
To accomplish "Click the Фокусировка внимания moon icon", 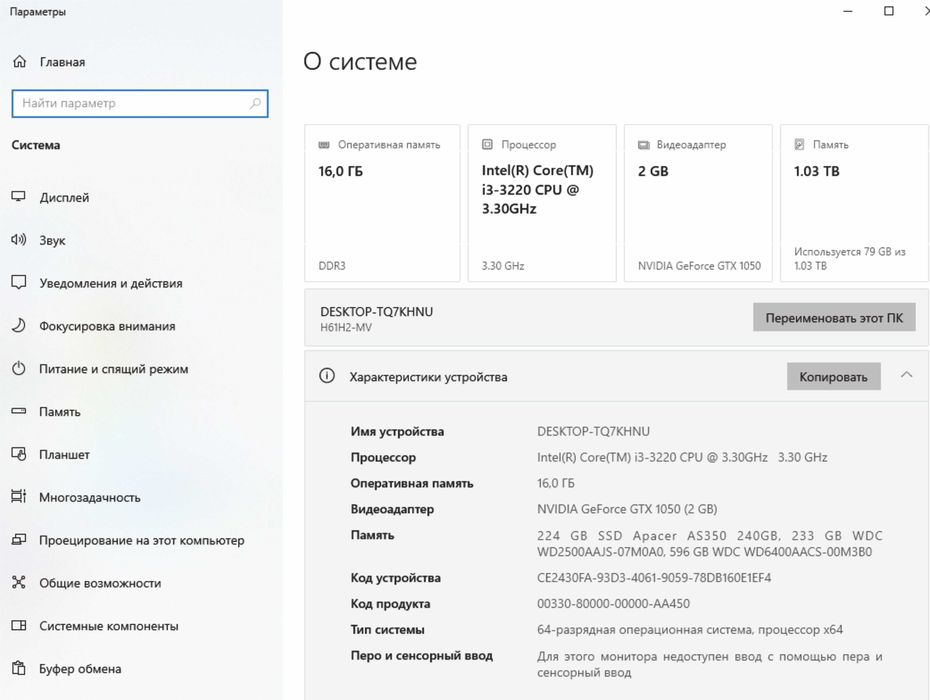I will 19,326.
